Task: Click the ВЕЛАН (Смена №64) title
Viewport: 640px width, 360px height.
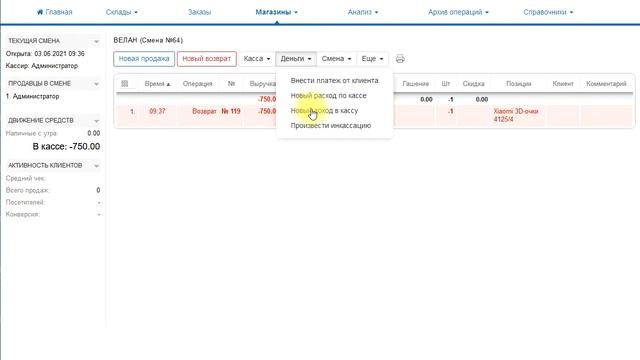Action: (x=148, y=40)
